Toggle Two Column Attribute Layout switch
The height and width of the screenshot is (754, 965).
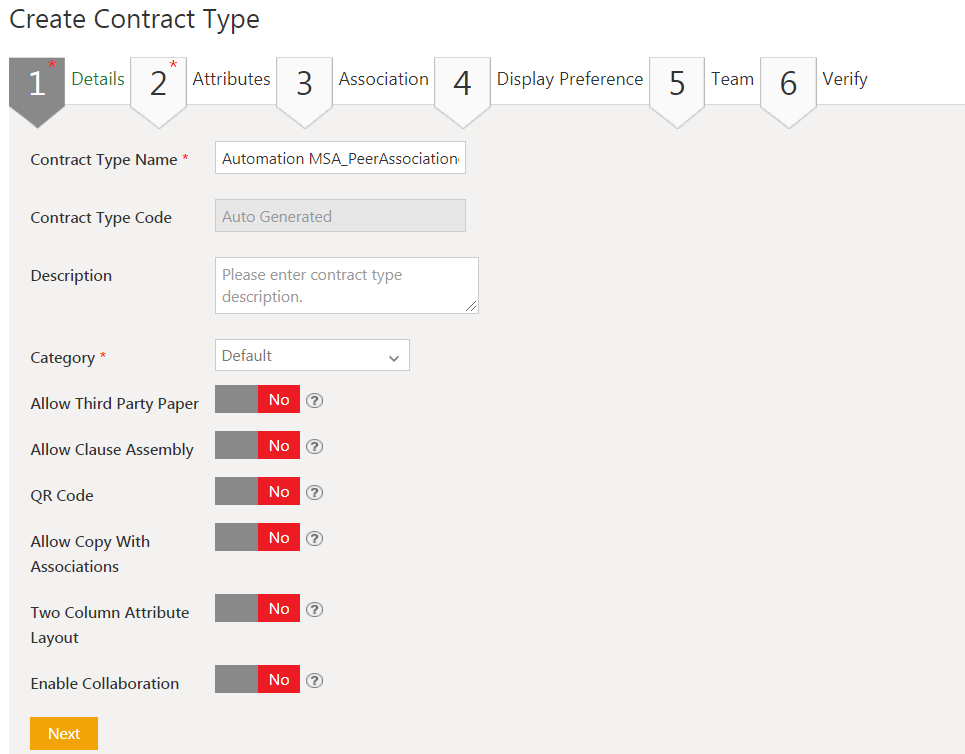257,610
